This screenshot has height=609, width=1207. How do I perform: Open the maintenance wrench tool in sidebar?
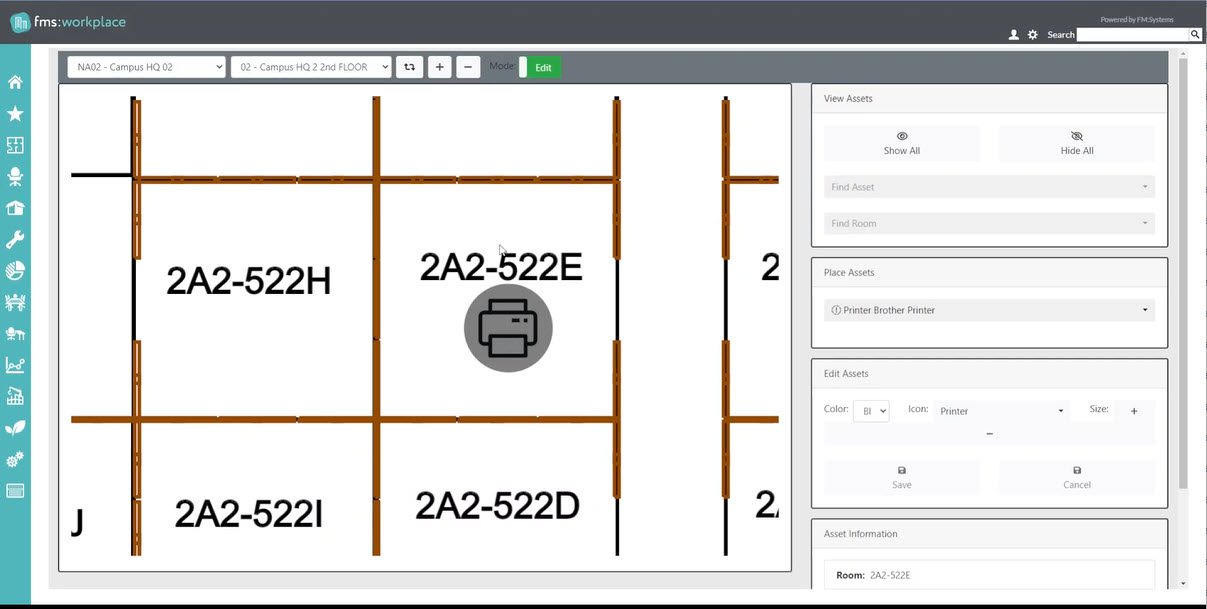point(14,238)
